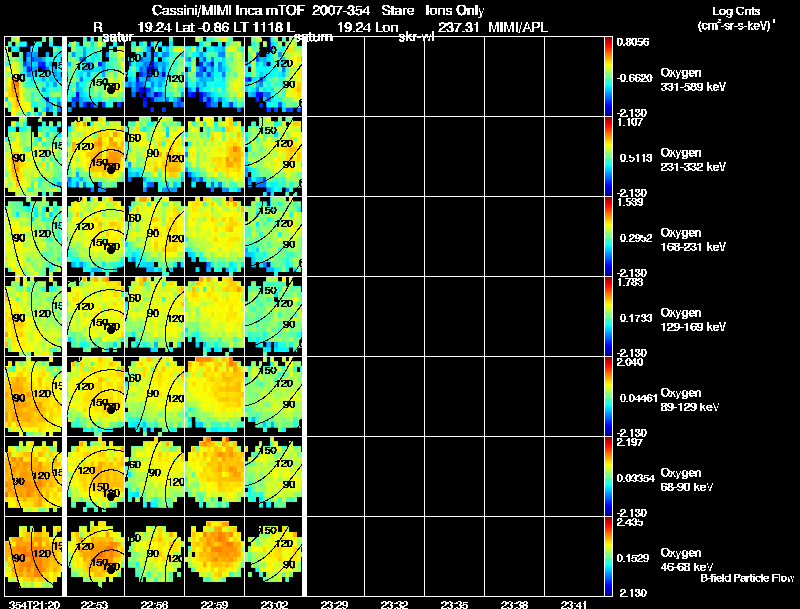
Task: Select the Oxygen 331-589 keV image at 23:02
Action: 274,76
